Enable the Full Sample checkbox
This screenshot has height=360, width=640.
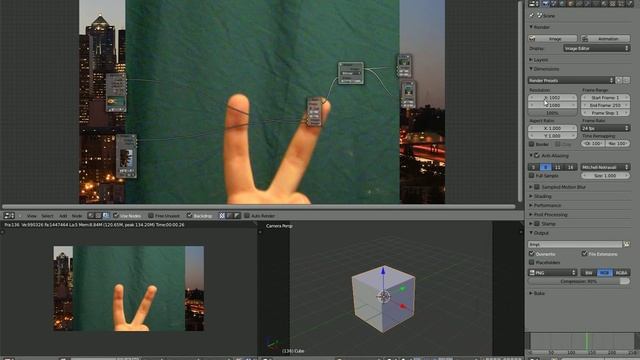coord(531,176)
